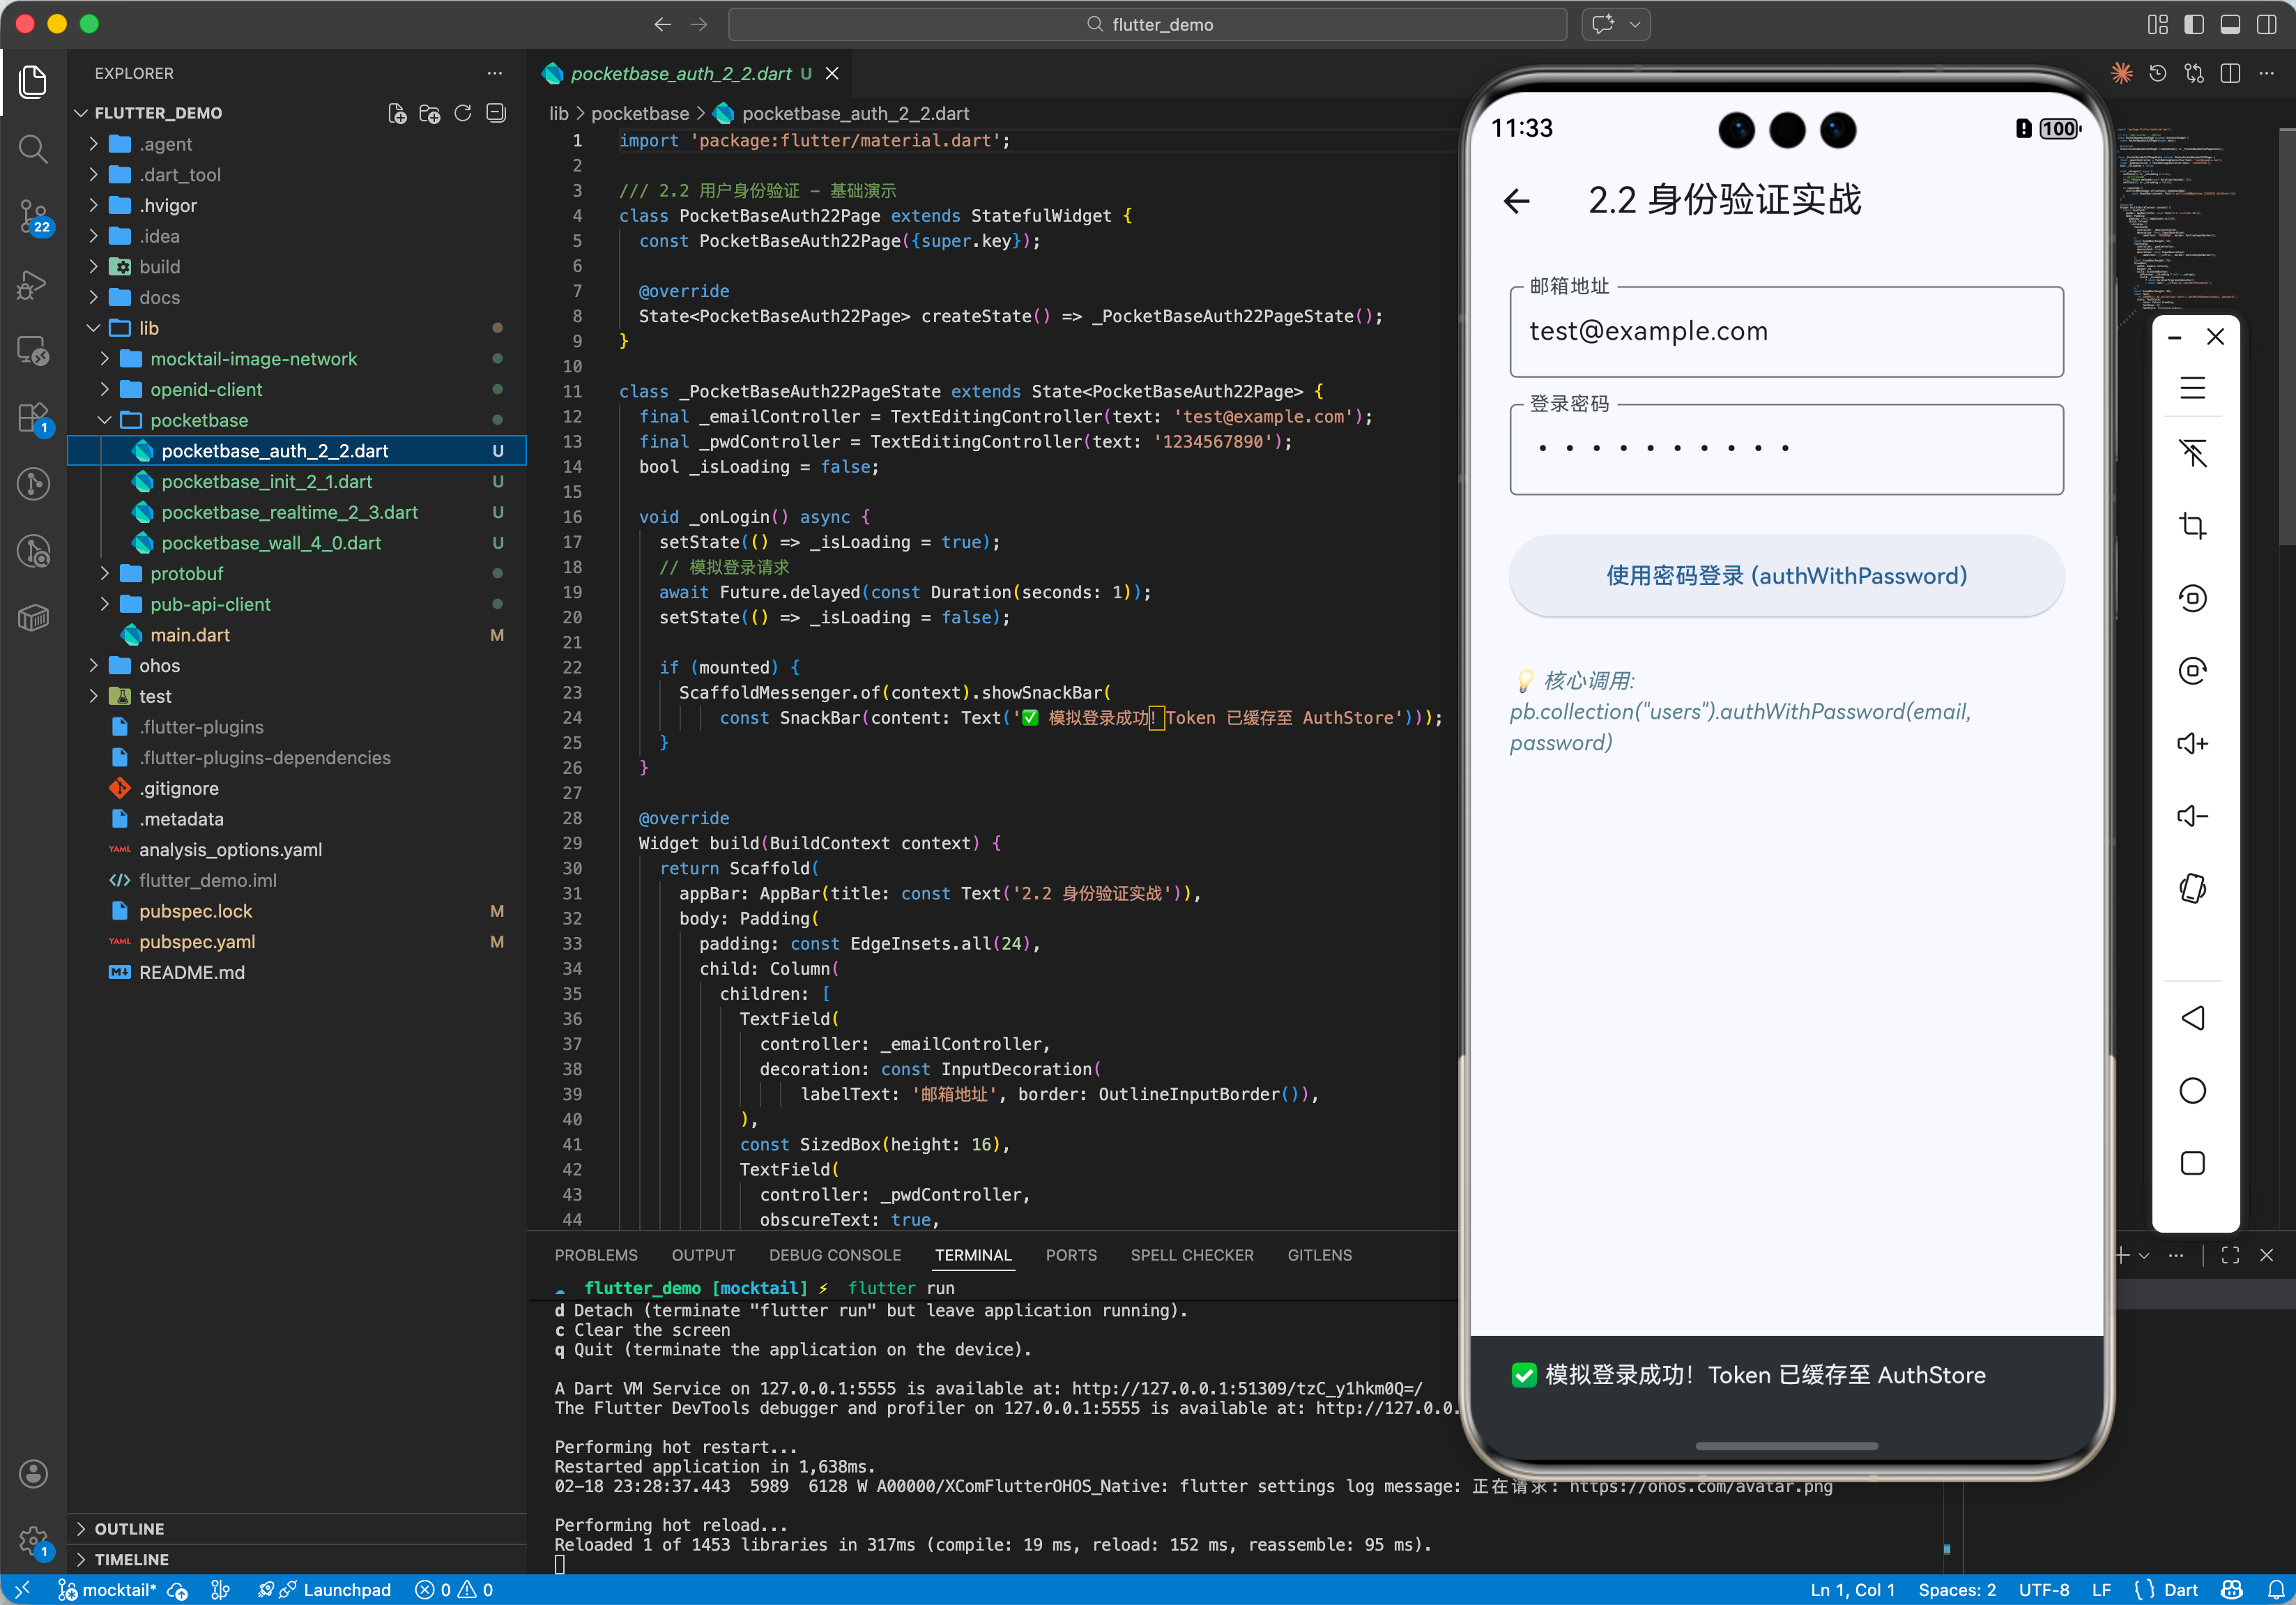Image resolution: width=2296 pixels, height=1605 pixels.
Task: Click the emulator volume up button
Action: click(2192, 743)
